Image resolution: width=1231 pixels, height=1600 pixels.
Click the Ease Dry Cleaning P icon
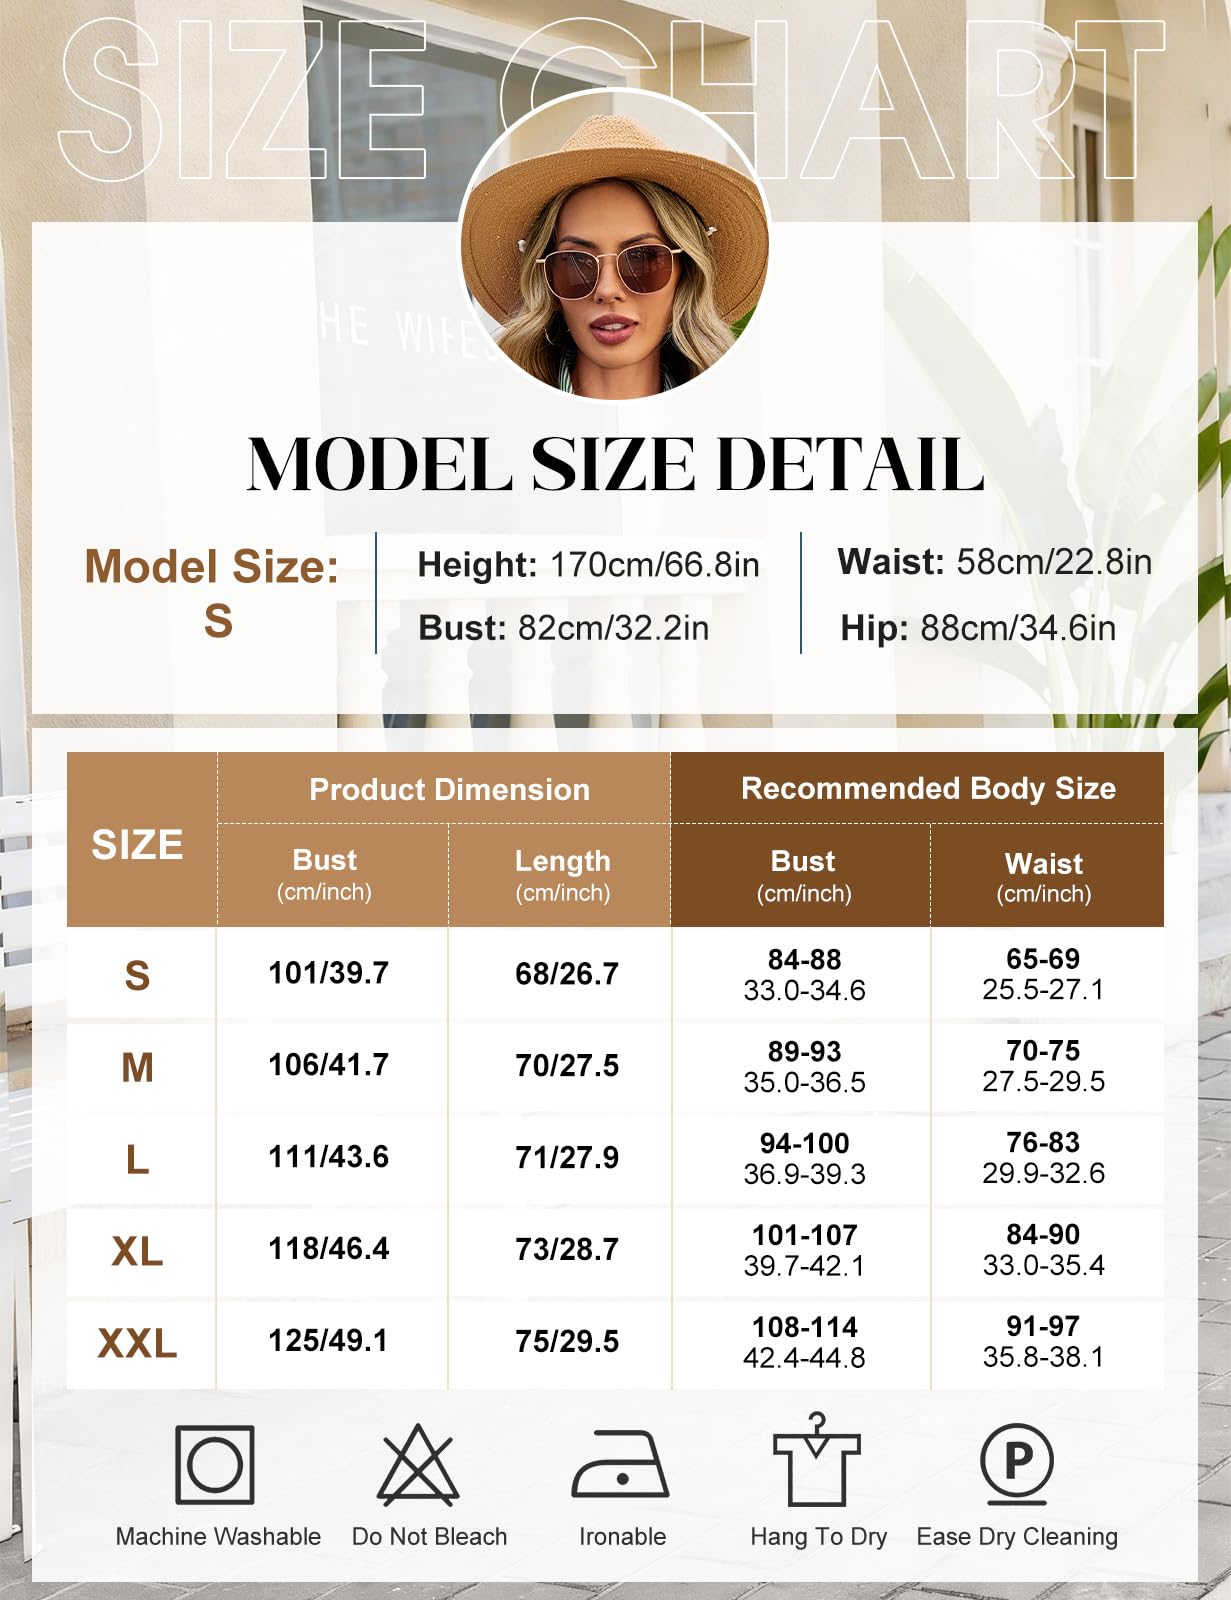[x=1017, y=1463]
